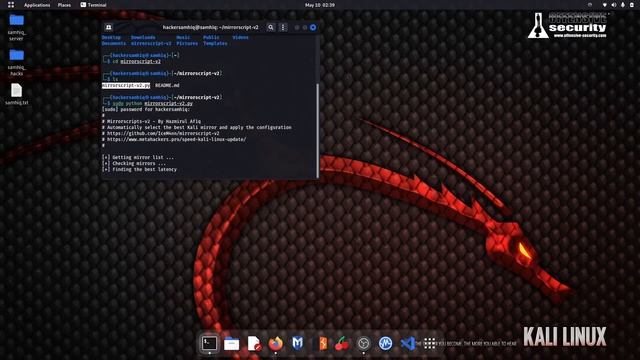The height and width of the screenshot is (360, 640).
Task: Click the Videos directory name in the terminal listing
Action: click(240, 37)
